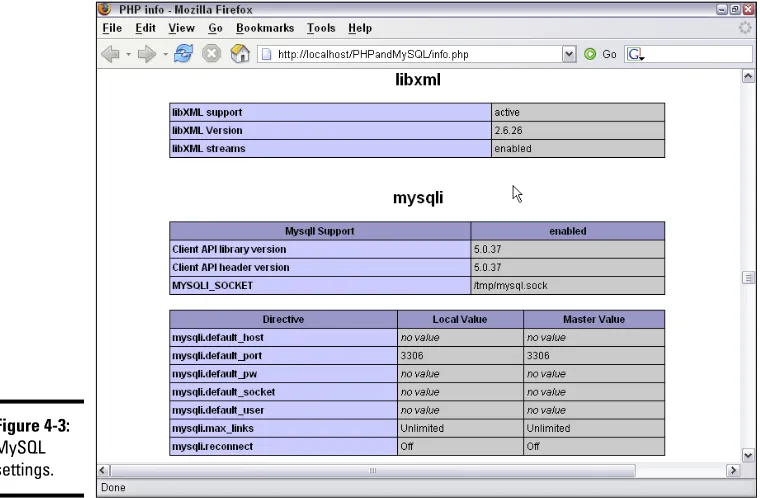Screen dimensions: 760x498
Task: Open the Tools menu
Action: click(x=321, y=28)
